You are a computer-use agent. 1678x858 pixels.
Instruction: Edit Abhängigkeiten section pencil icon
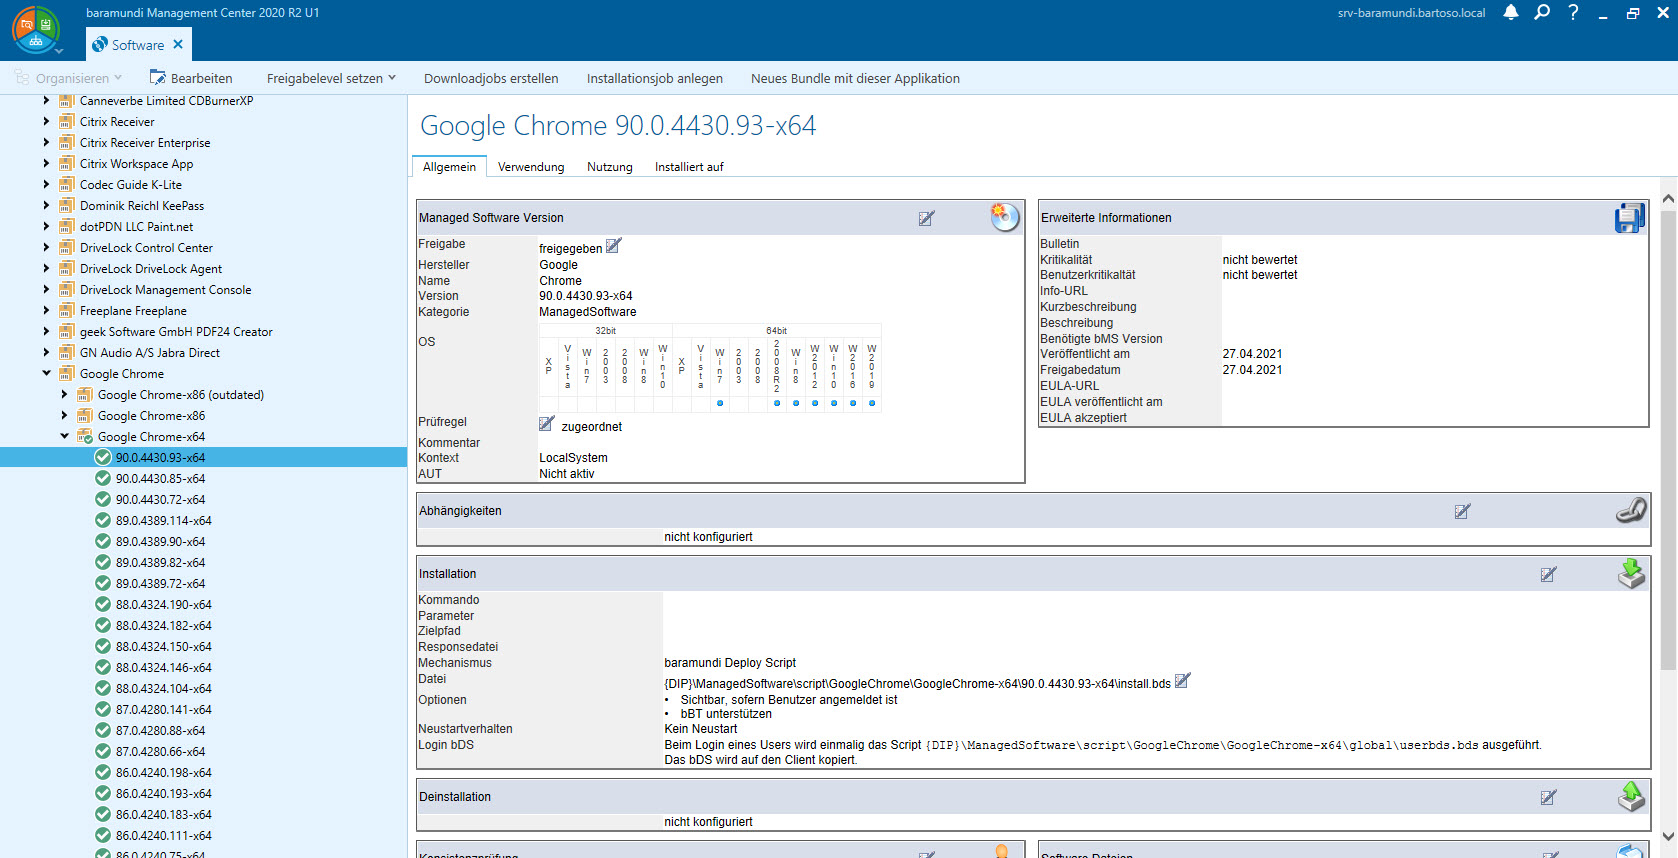click(1462, 511)
